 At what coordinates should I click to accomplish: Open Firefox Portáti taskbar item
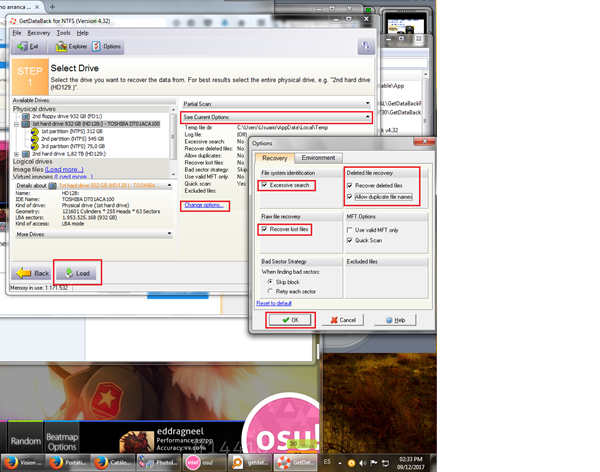pos(67,462)
